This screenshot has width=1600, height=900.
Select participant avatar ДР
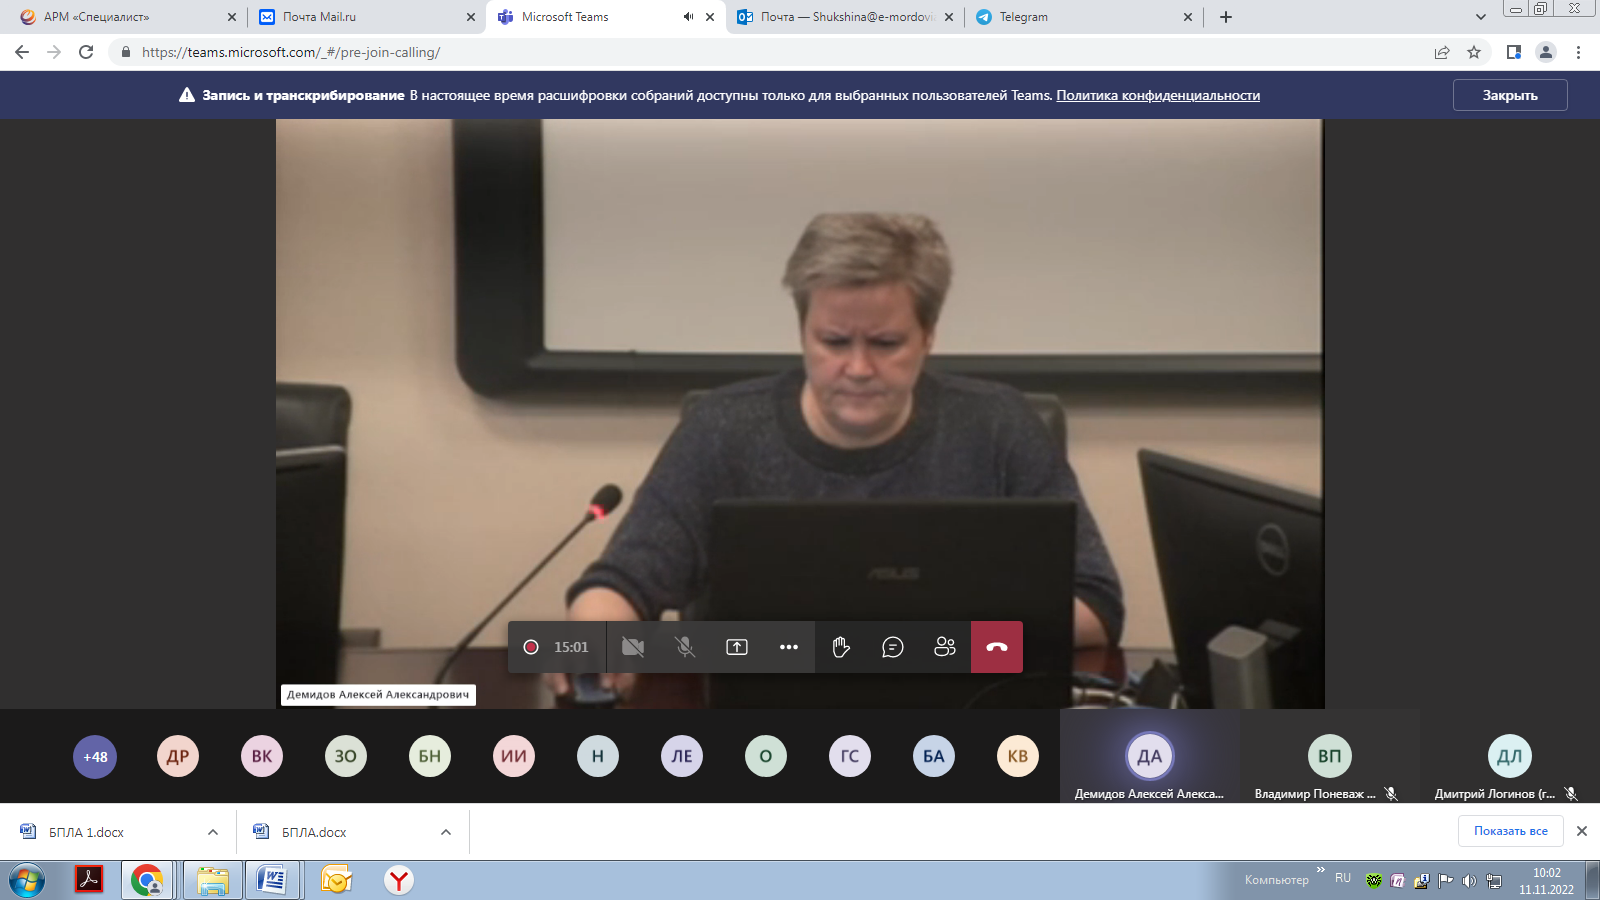click(178, 756)
